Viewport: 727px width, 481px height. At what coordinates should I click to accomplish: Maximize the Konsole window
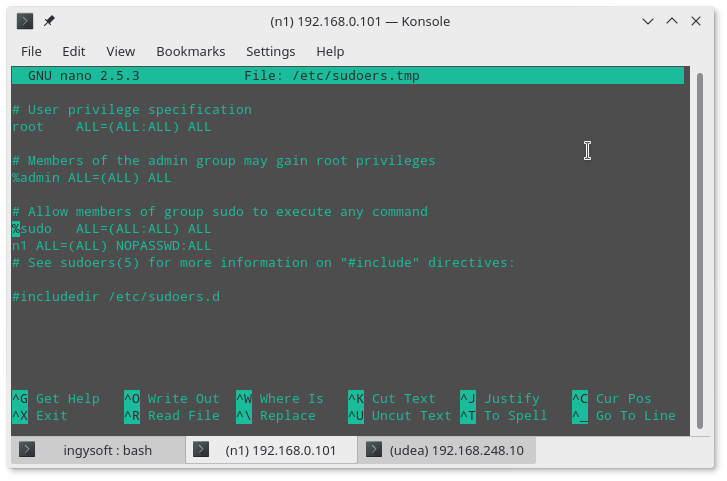click(672, 21)
